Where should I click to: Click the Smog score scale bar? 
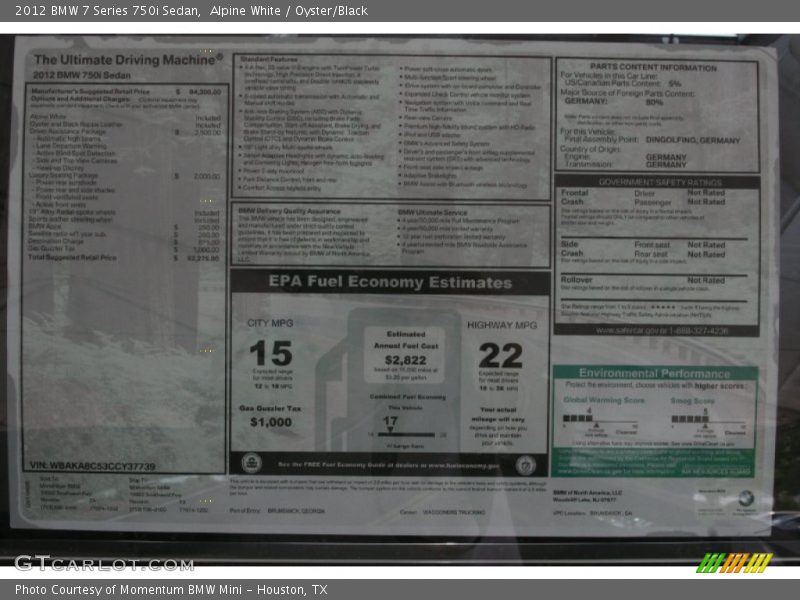[708, 420]
